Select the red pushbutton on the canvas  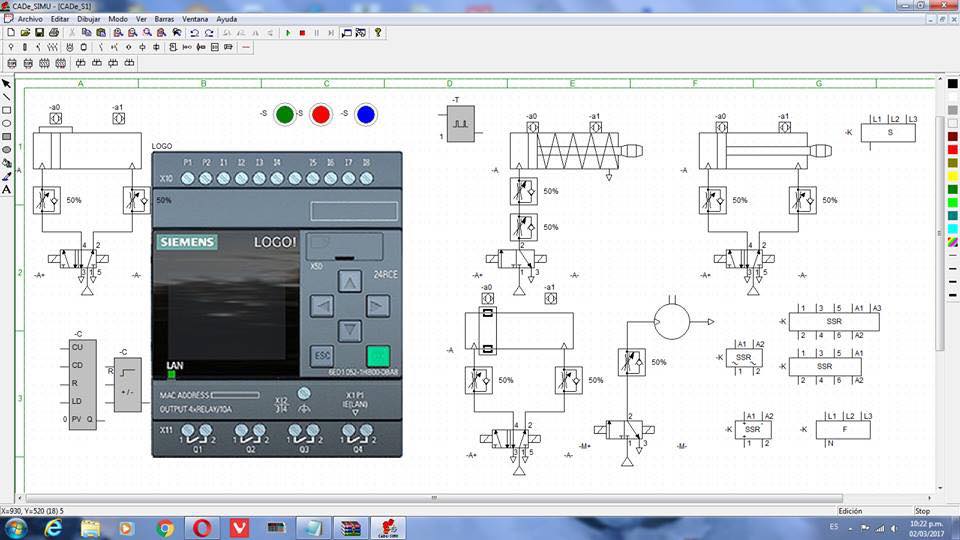(x=320, y=114)
